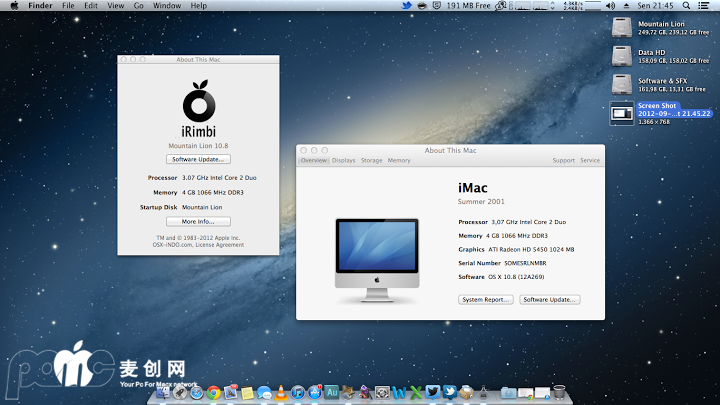Click the Twitter bird menu bar icon
This screenshot has width=720, height=405.
click(x=407, y=6)
